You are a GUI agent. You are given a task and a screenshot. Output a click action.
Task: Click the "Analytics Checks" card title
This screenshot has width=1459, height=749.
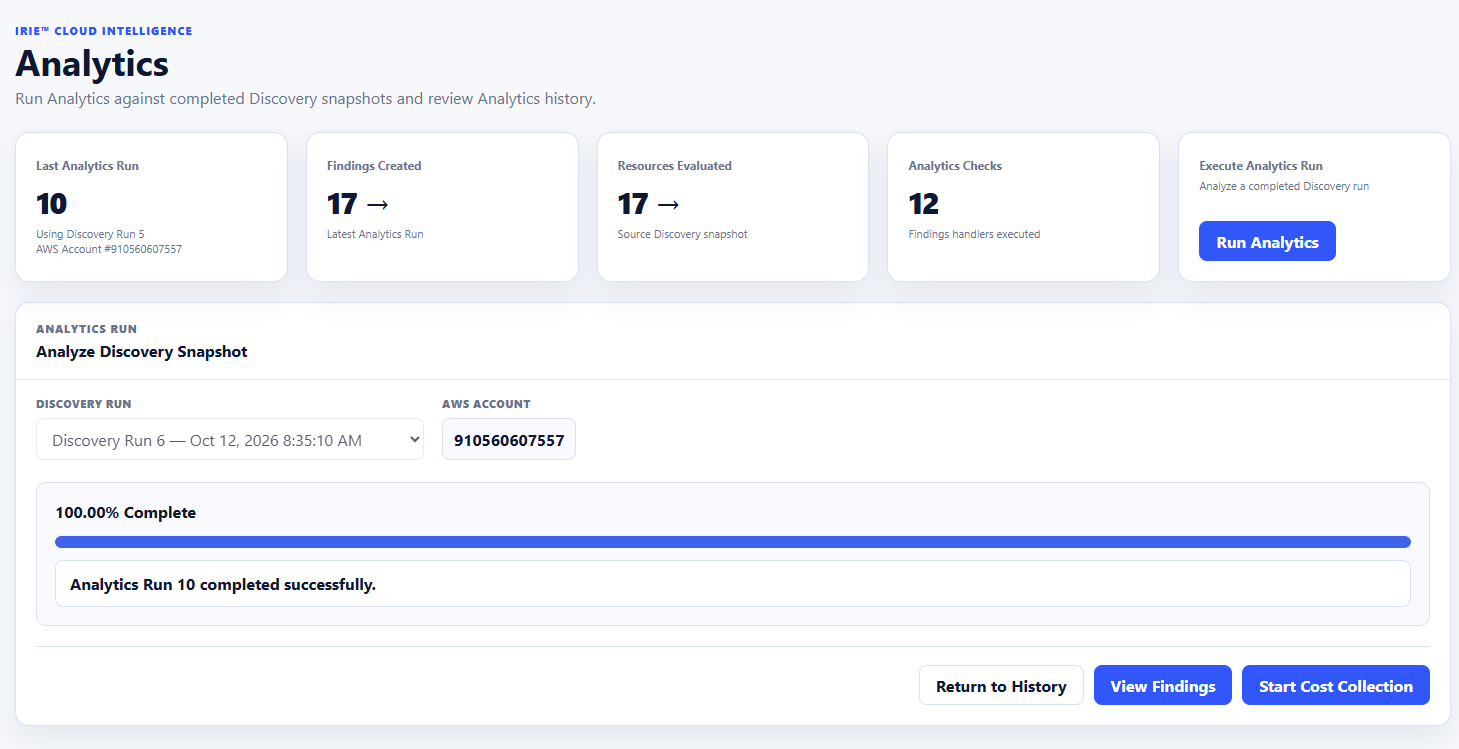tap(955, 166)
